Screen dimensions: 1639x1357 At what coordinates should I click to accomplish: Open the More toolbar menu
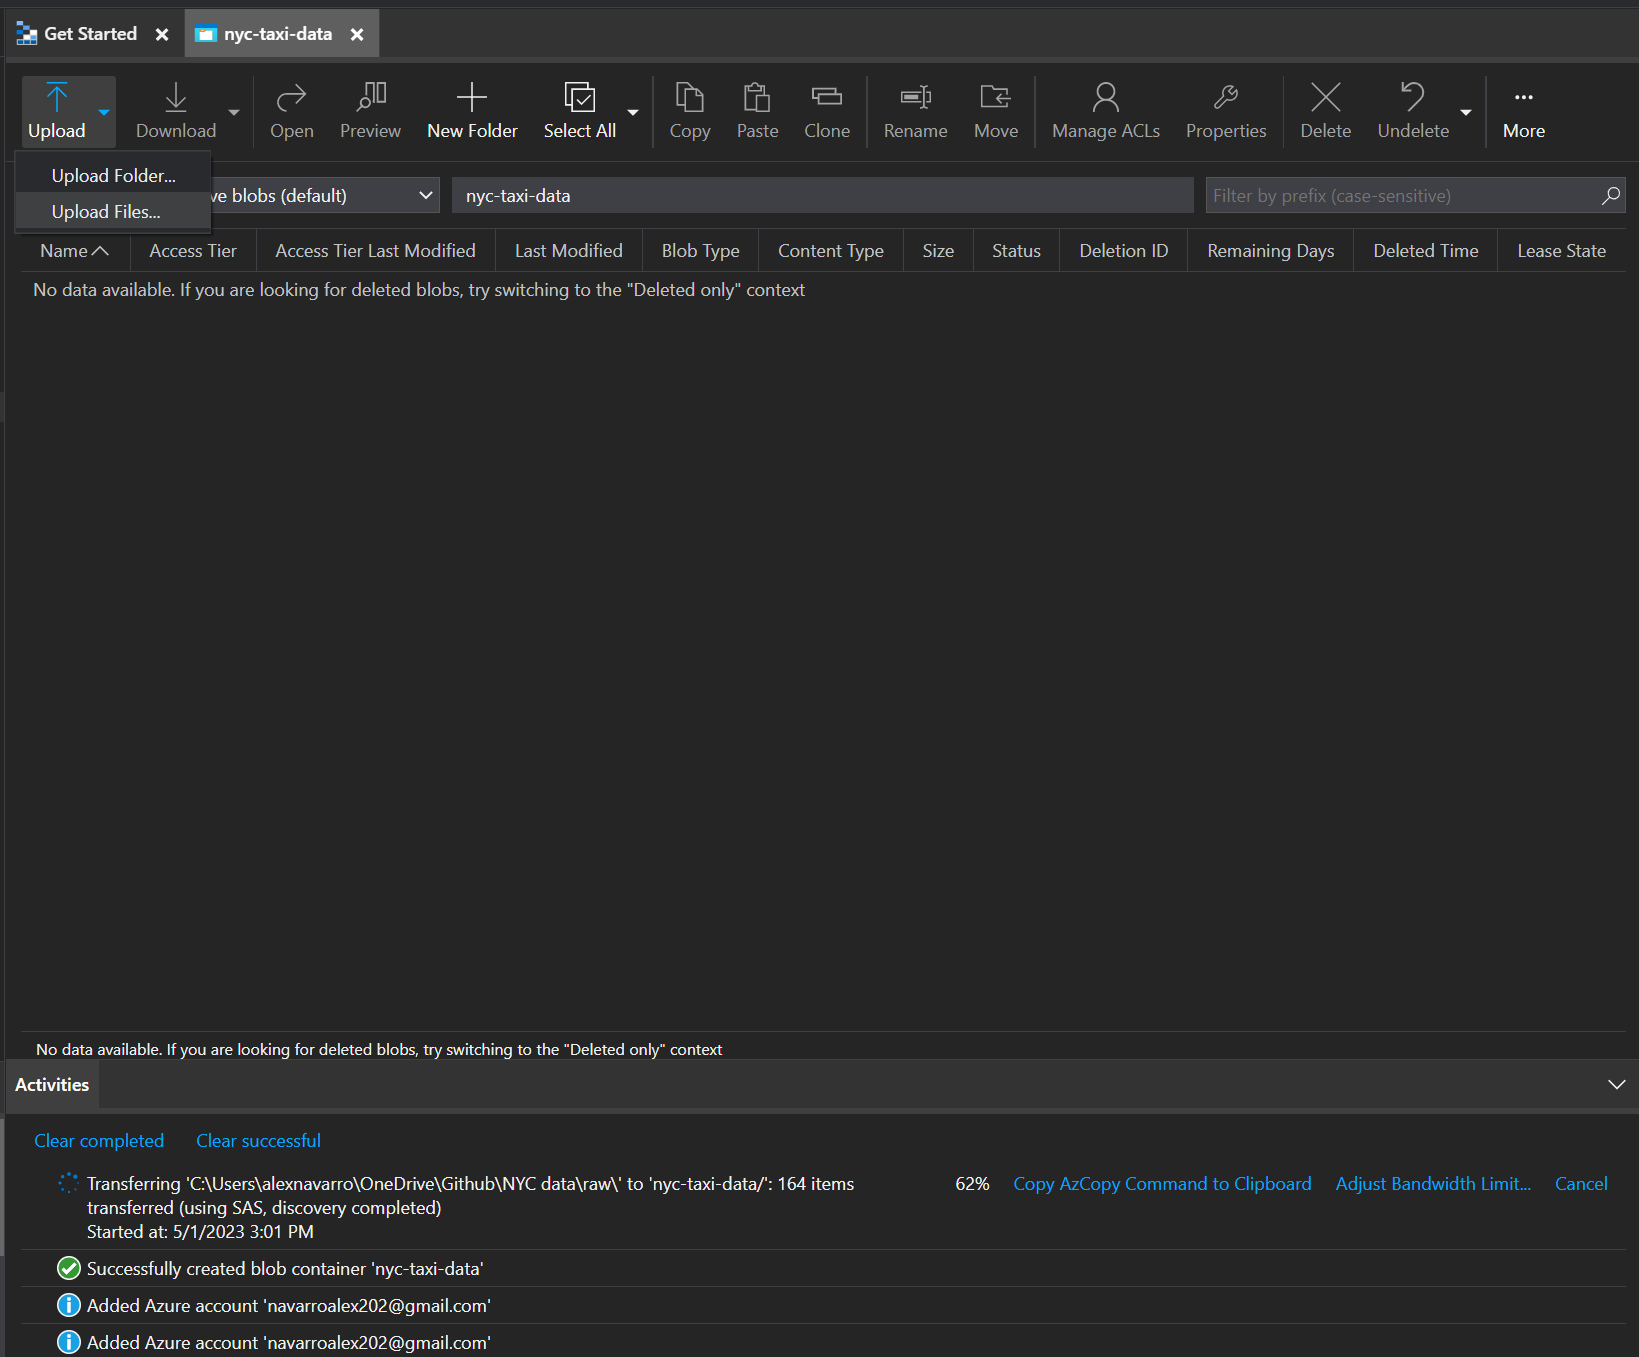1524,111
